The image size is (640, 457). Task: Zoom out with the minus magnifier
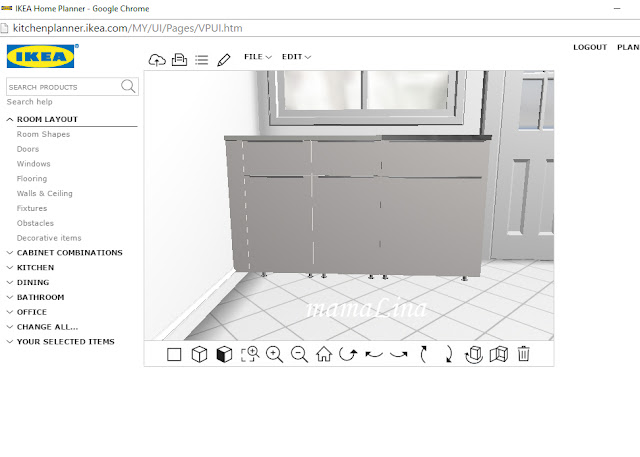coord(299,354)
